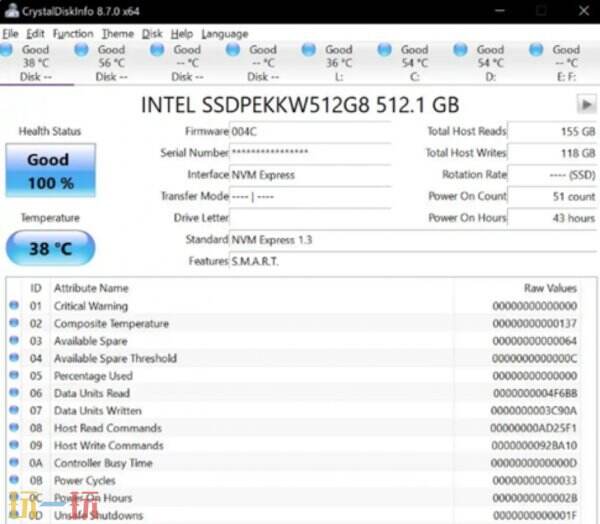Click the 38 °C temperature button
This screenshot has width=600, height=524.
click(x=51, y=248)
